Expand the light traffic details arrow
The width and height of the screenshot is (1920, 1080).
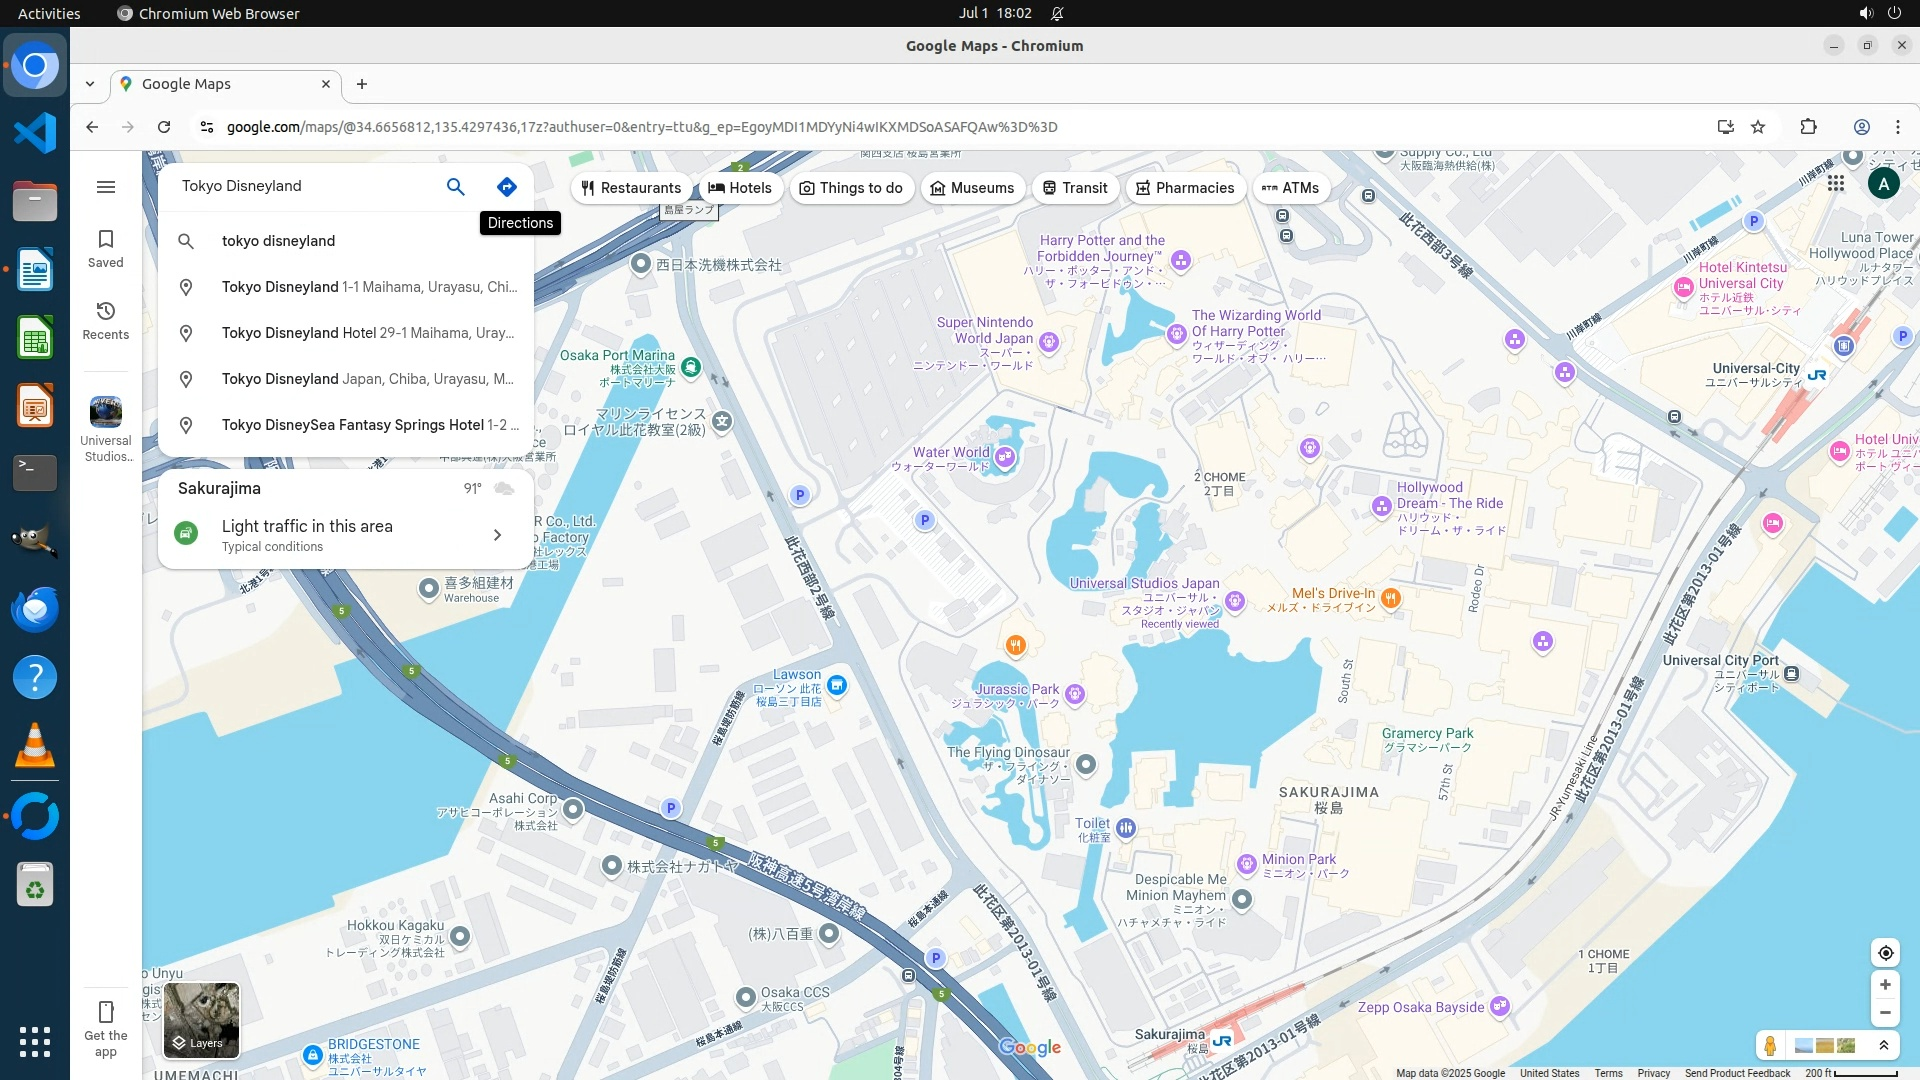tap(497, 535)
